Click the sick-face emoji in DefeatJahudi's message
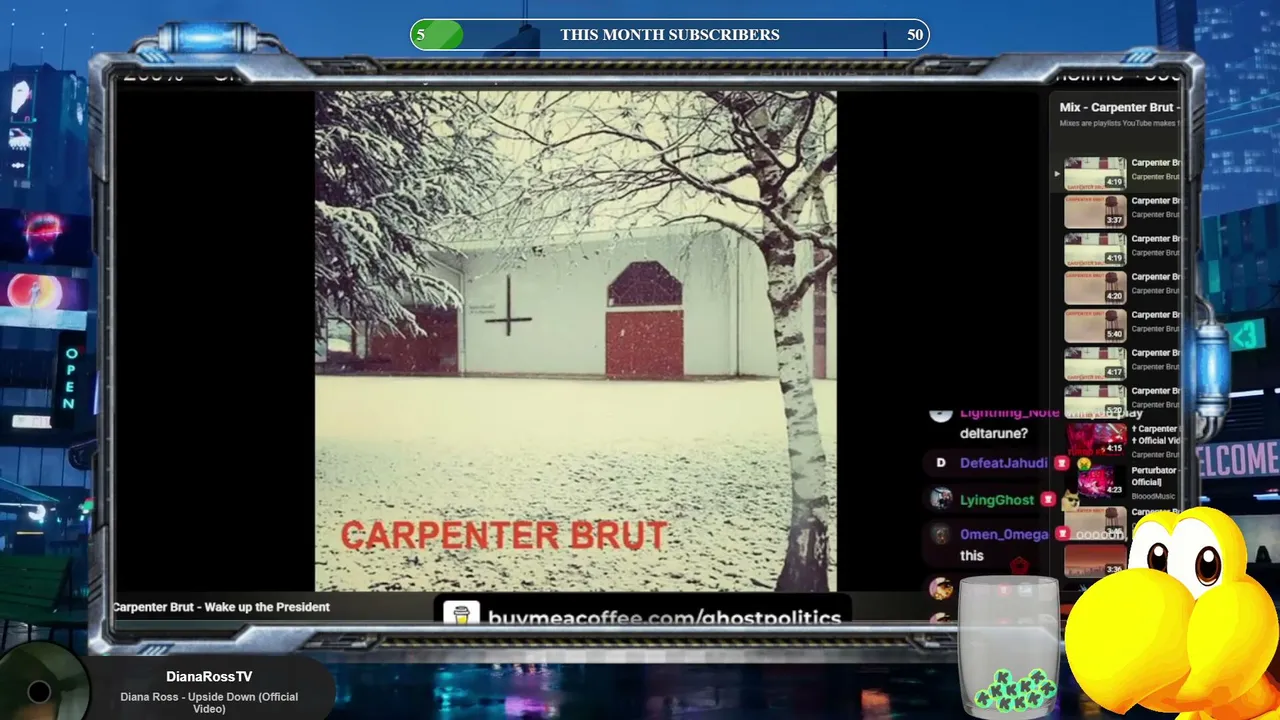 1083,463
